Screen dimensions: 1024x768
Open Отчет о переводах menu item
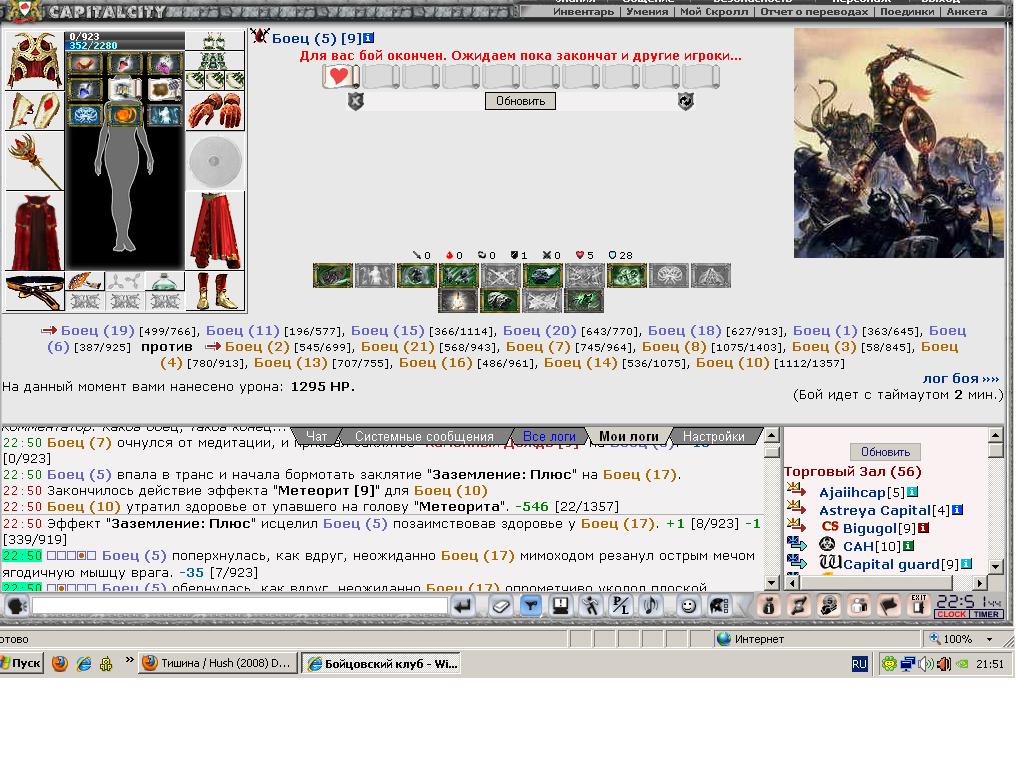point(814,12)
